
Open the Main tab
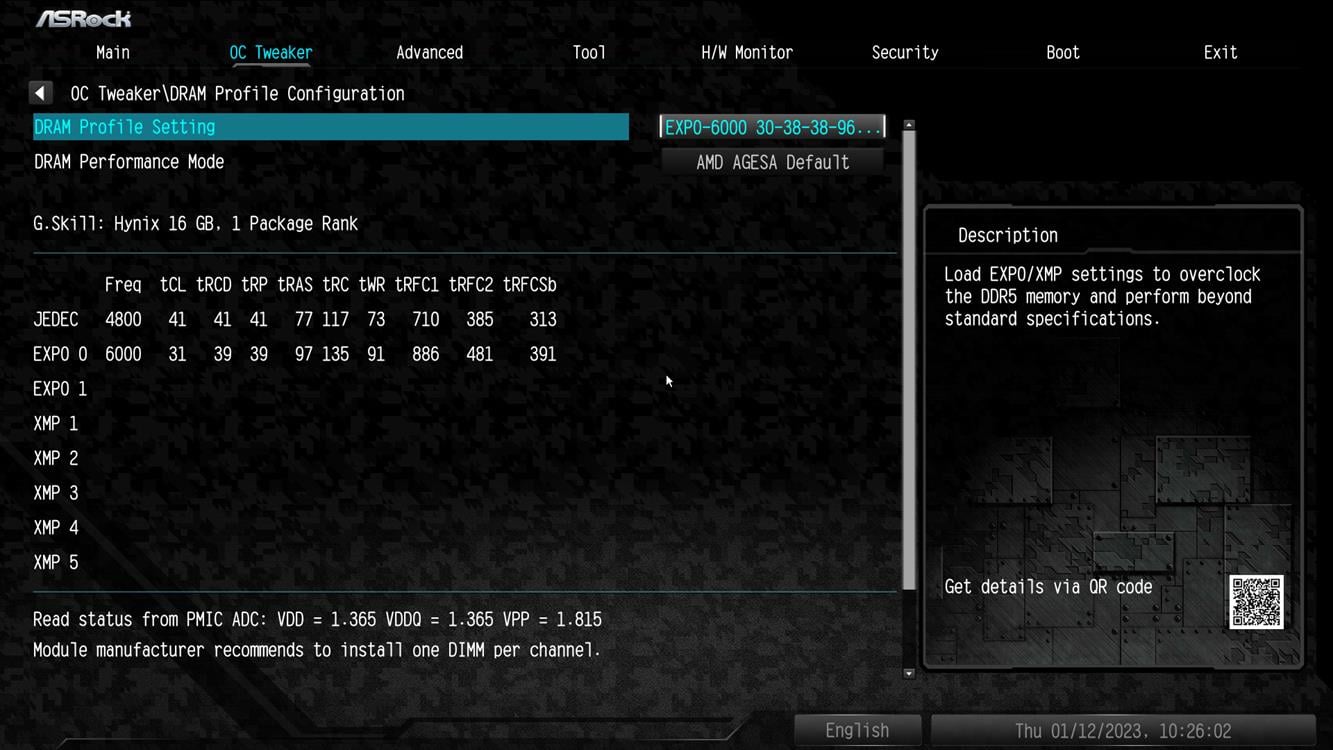[113, 53]
